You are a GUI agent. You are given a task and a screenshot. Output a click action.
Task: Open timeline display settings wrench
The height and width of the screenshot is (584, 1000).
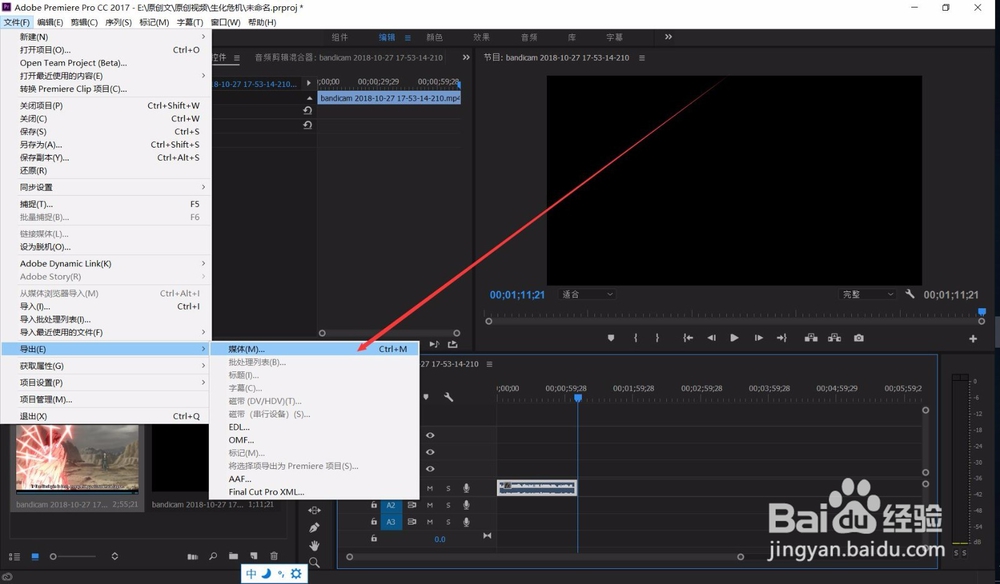click(448, 397)
